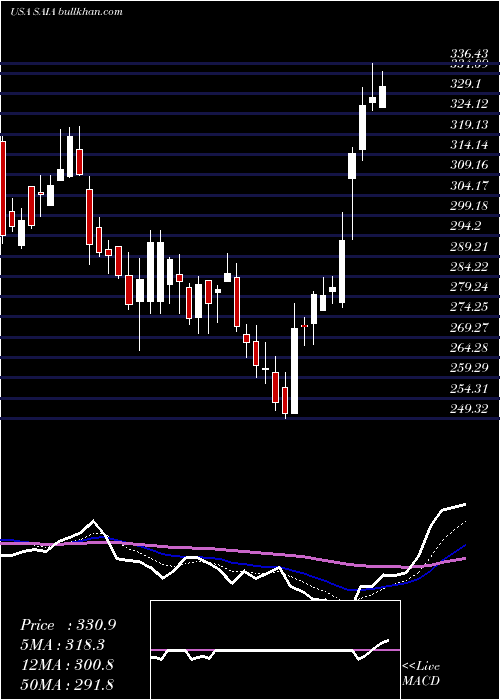This screenshot has height=700, width=500.
Task: Click the '50MA : 291.8' readout
Action: 67,684
